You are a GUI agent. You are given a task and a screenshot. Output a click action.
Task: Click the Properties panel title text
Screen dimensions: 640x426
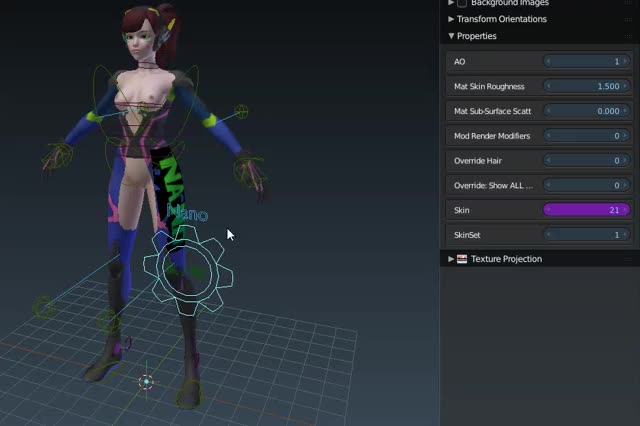tap(476, 36)
